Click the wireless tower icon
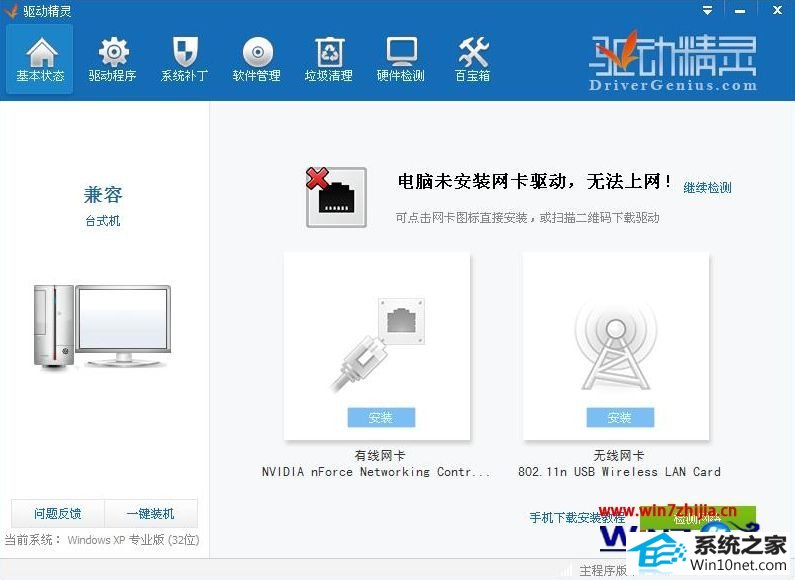 tap(616, 346)
